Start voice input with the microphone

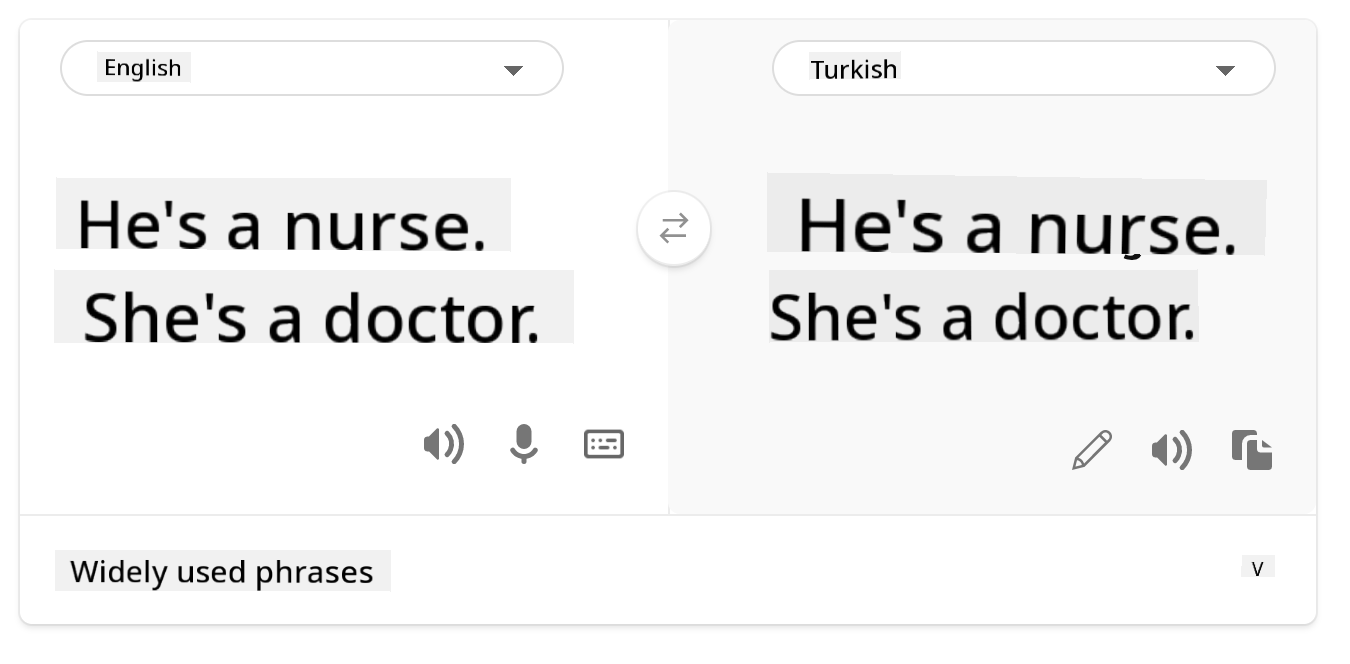(x=523, y=444)
